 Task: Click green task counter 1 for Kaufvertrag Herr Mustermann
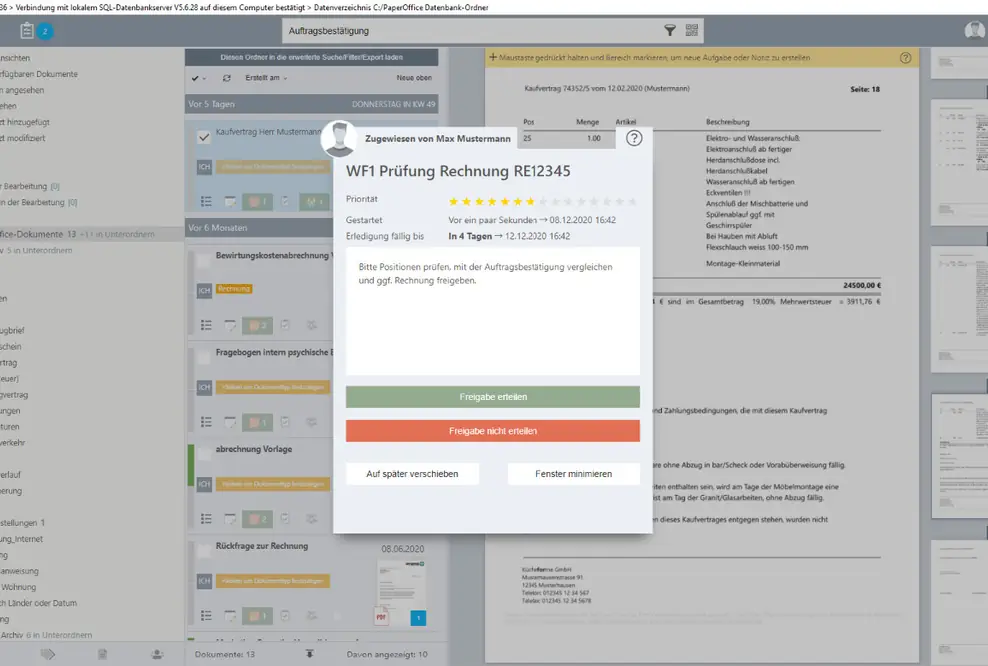[x=258, y=202]
